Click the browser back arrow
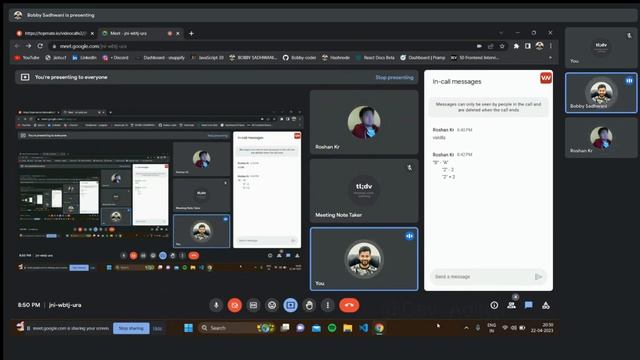 pos(17,46)
